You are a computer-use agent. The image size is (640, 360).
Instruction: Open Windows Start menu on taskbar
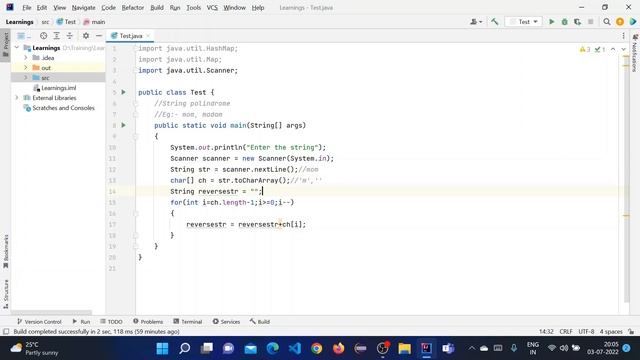(x=162, y=348)
